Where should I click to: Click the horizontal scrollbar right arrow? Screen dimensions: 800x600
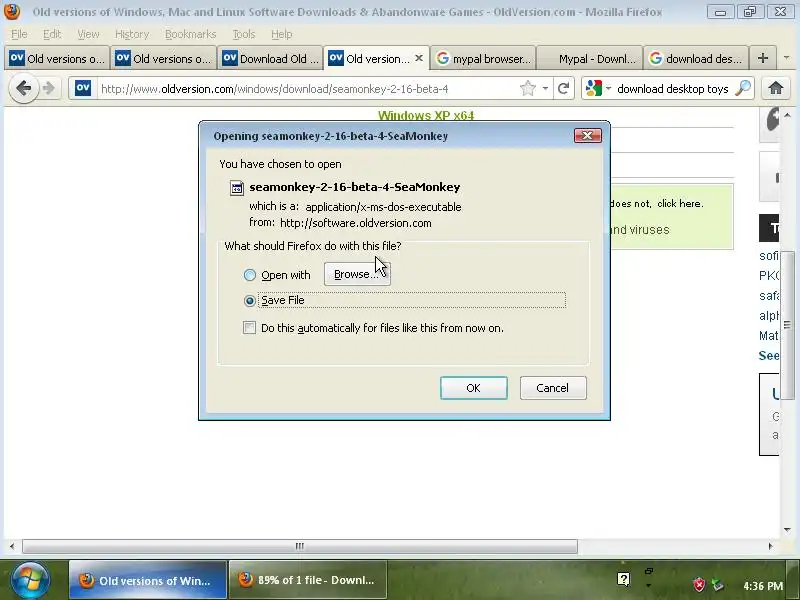[770, 546]
